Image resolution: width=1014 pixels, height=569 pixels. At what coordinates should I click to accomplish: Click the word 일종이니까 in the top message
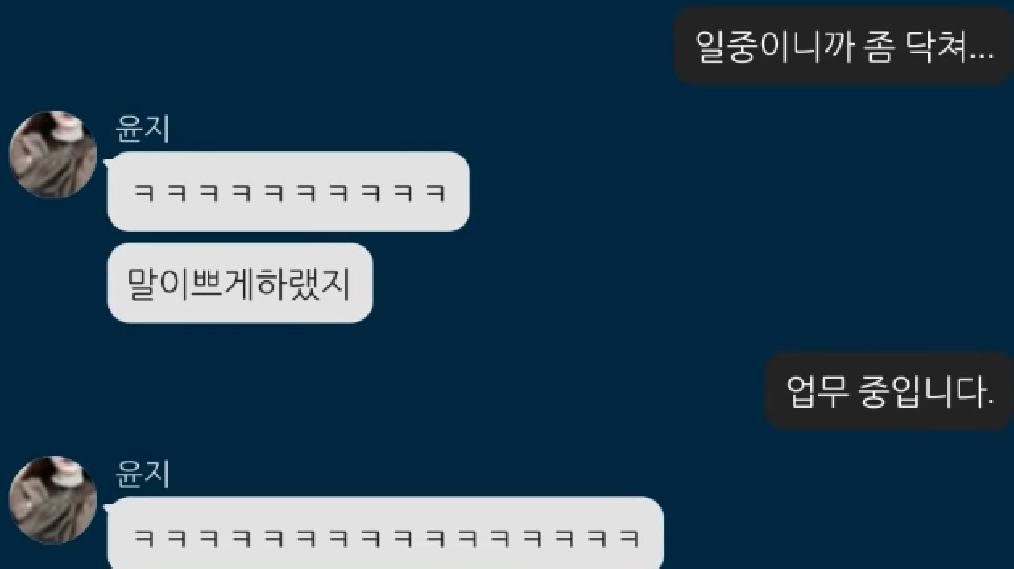coord(774,47)
